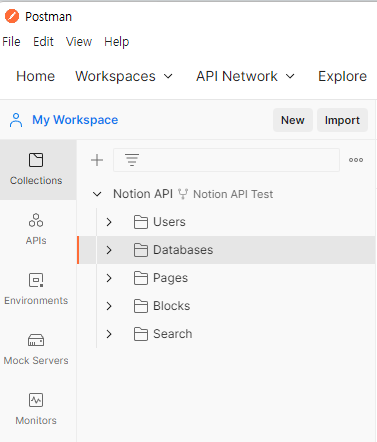This screenshot has height=442, width=377.
Task: Open the Edit menu
Action: pos(43,42)
